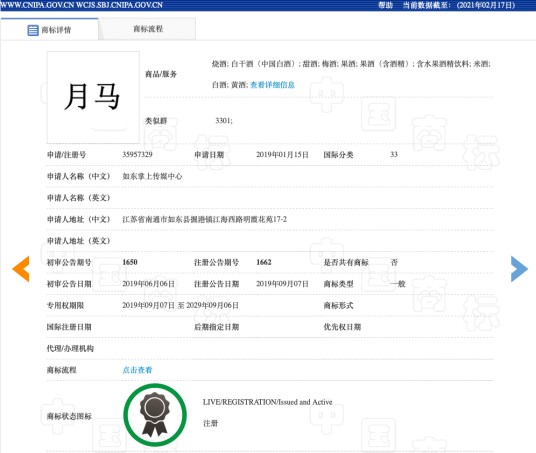This screenshot has width=536, height=453.
Task: Select preliminary announcement issue 1650
Action: (130, 262)
